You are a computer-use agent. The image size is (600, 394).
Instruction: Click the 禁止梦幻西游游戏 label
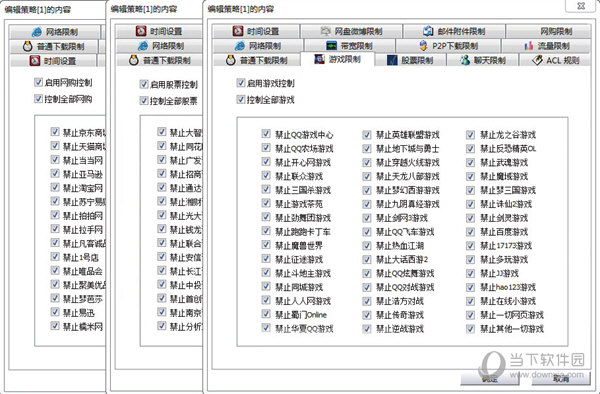tap(408, 190)
